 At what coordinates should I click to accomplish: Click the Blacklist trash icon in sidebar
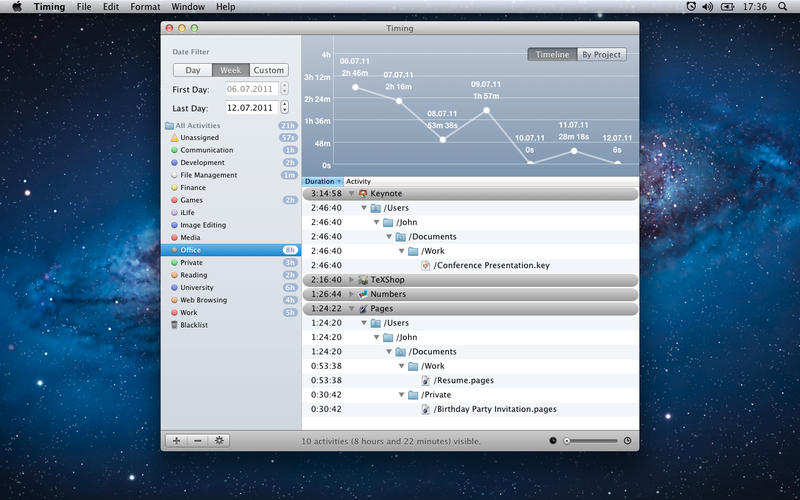pyautogui.click(x=175, y=325)
